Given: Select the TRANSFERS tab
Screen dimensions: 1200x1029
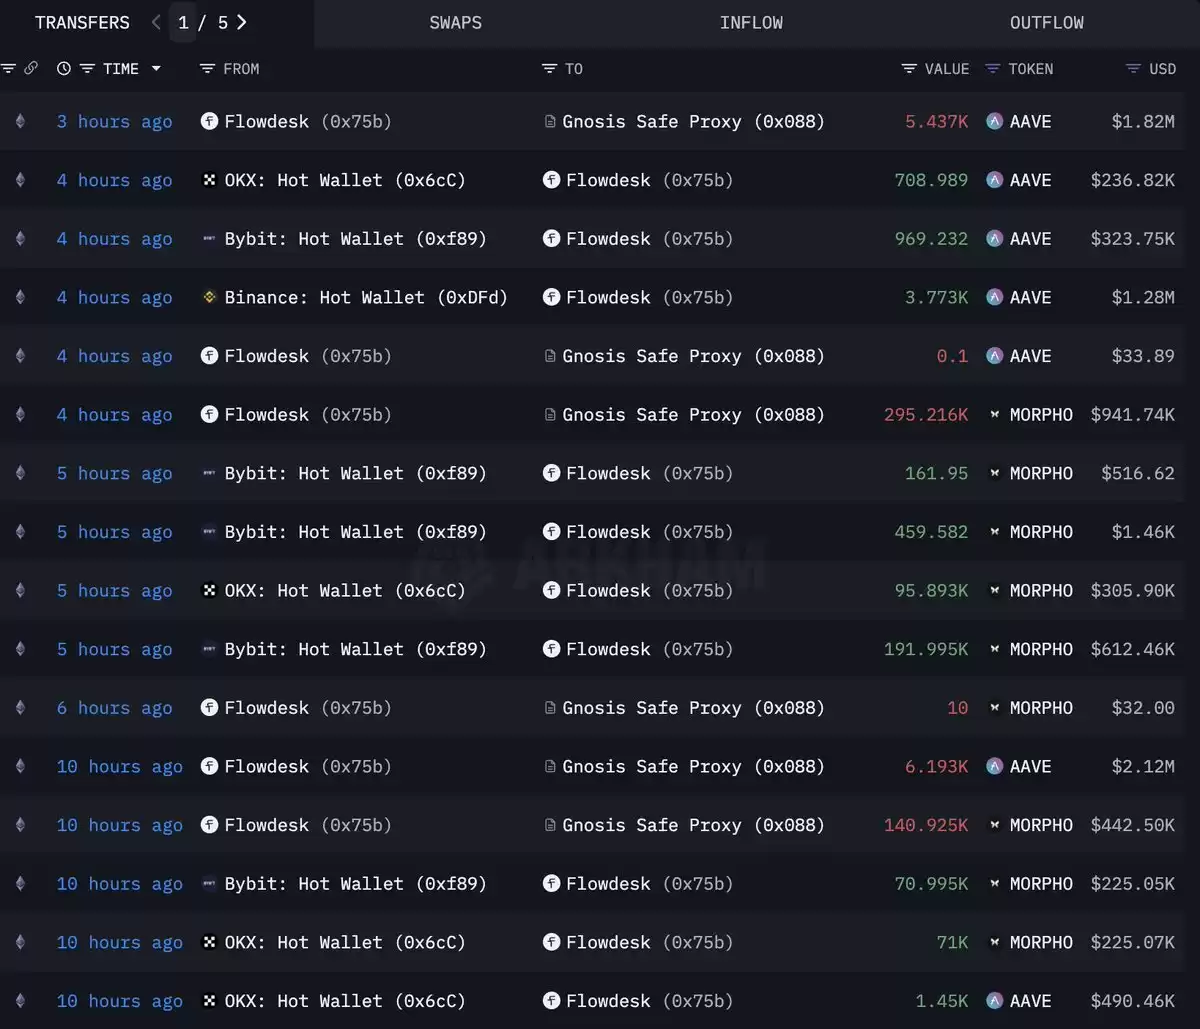Looking at the screenshot, I should [82, 22].
